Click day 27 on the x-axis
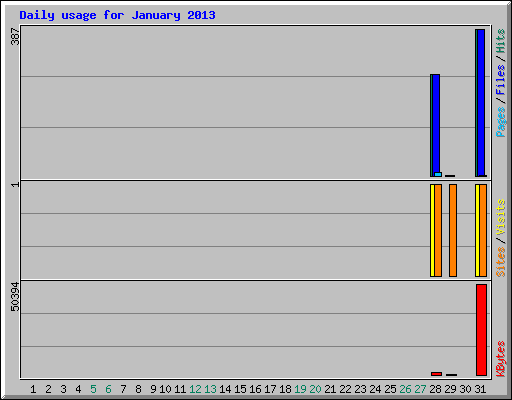 tap(420, 389)
